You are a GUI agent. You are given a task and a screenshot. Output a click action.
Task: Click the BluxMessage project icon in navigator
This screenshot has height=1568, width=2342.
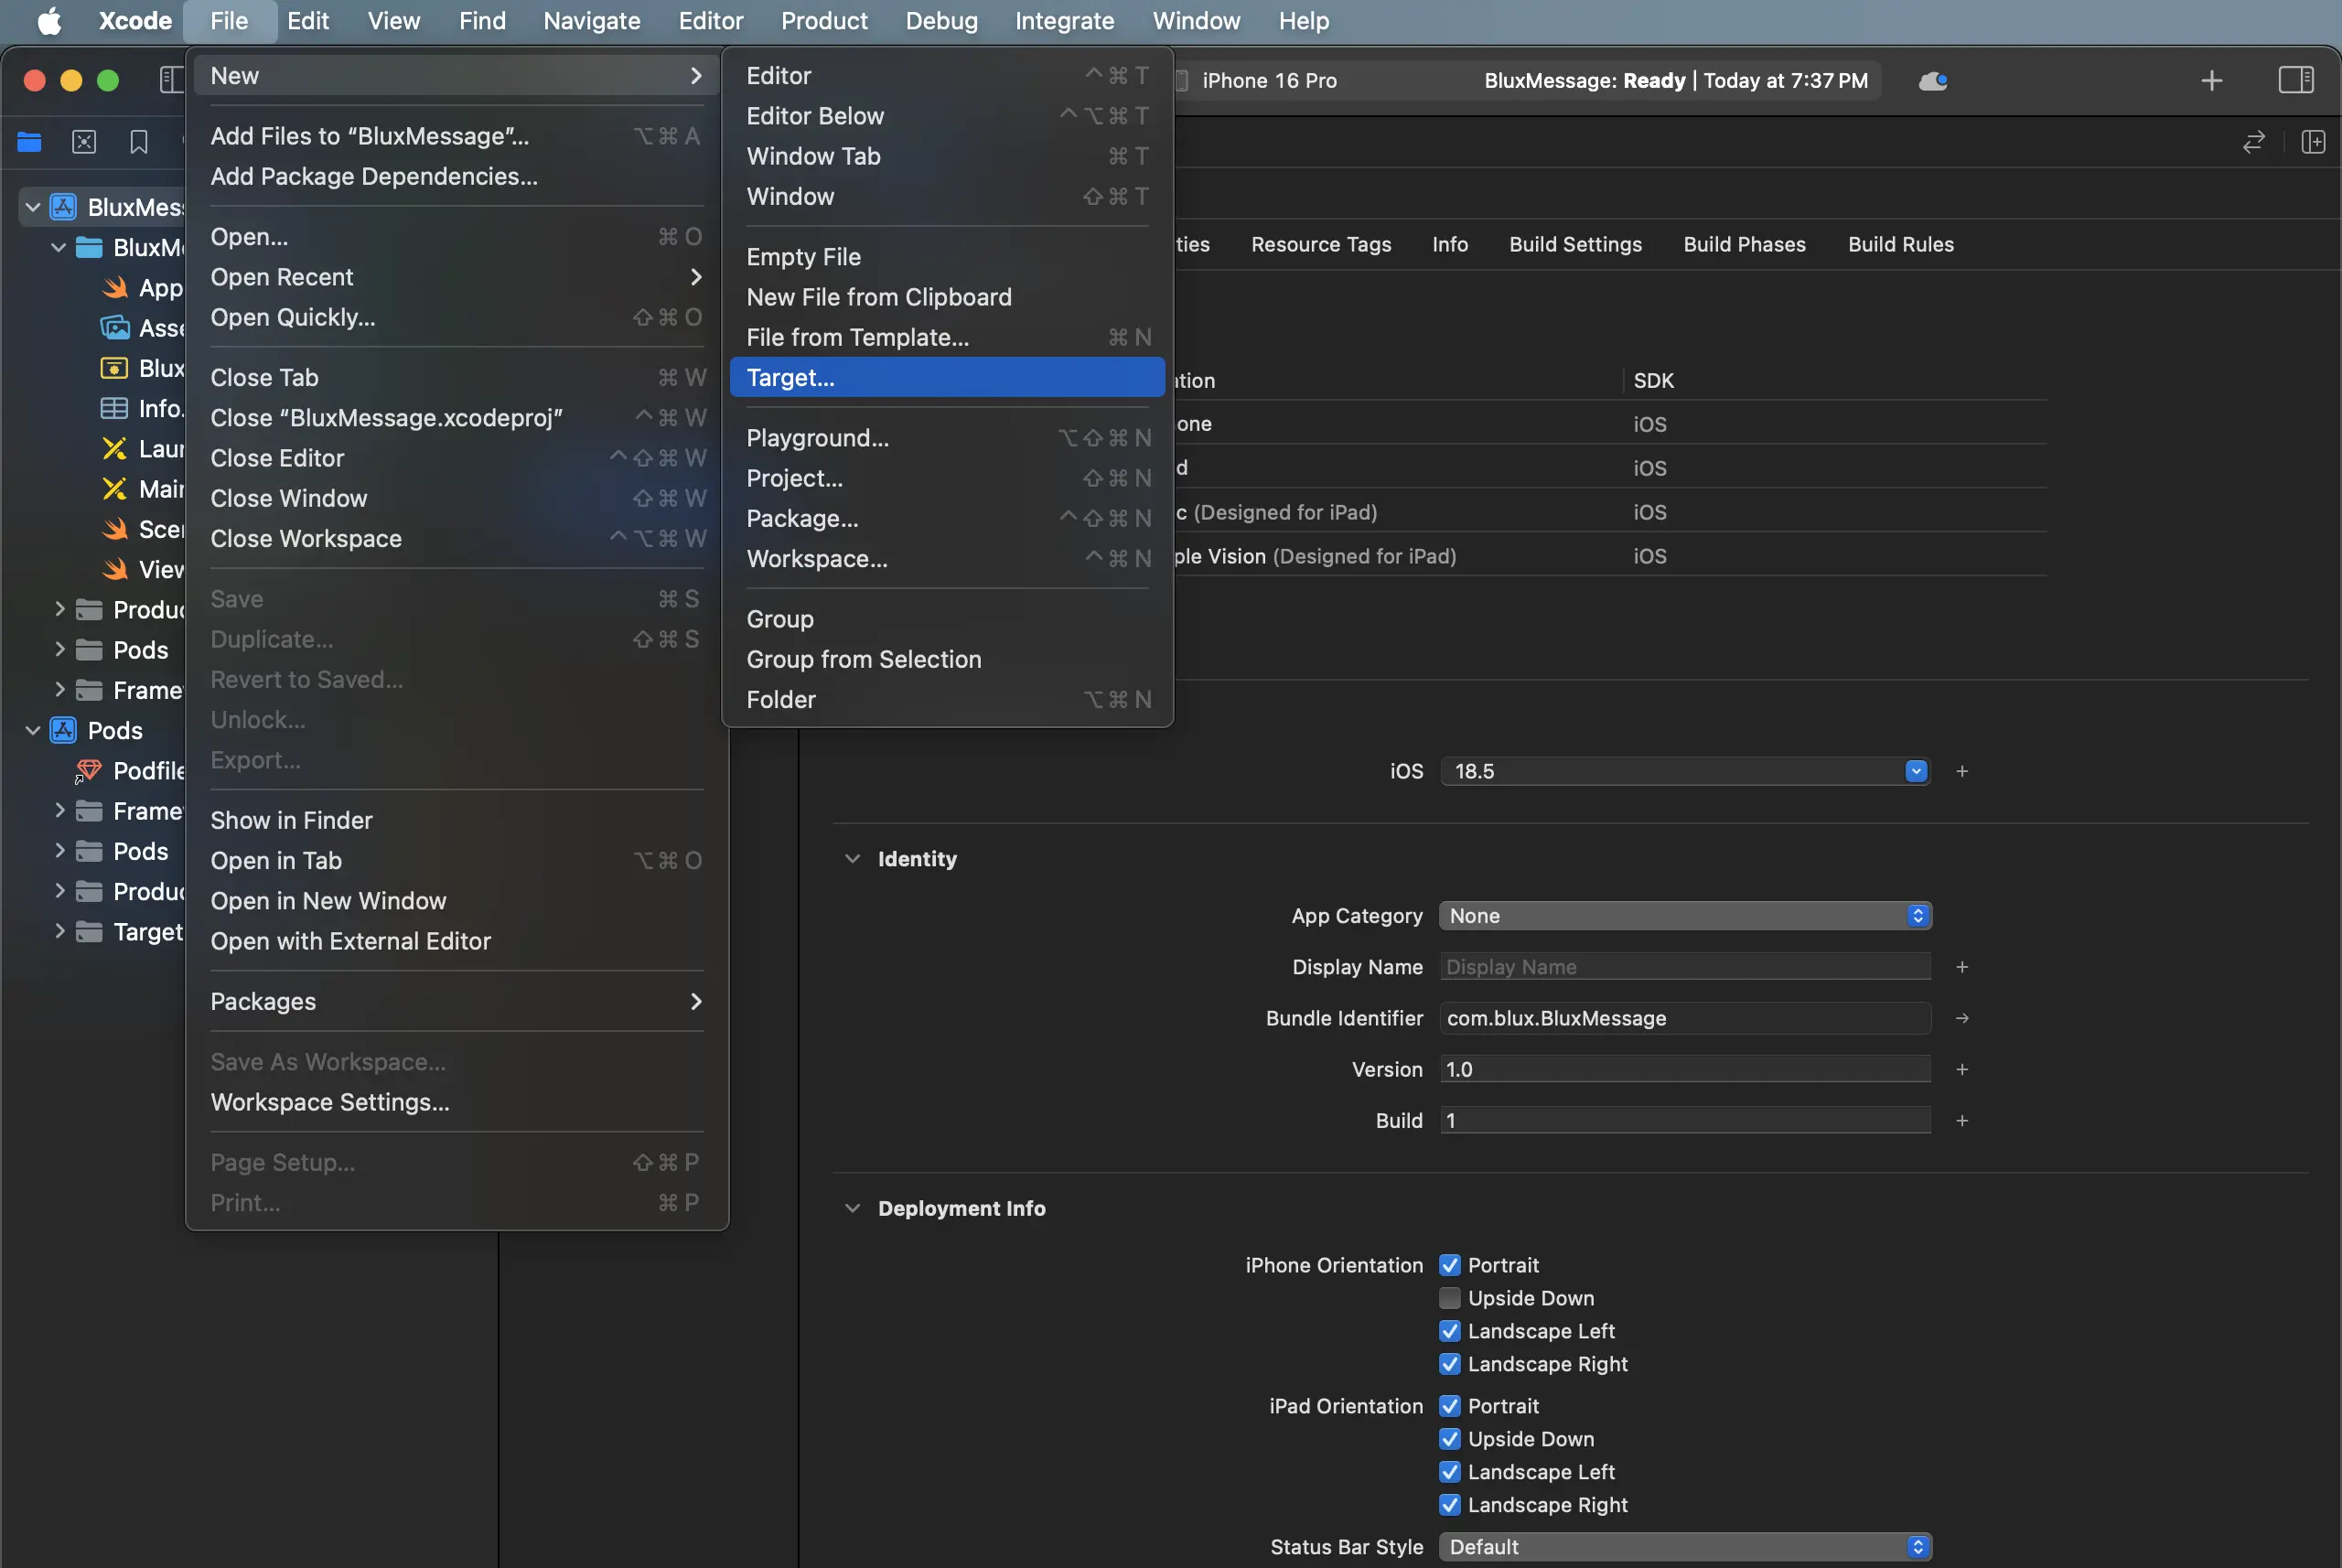click(63, 207)
